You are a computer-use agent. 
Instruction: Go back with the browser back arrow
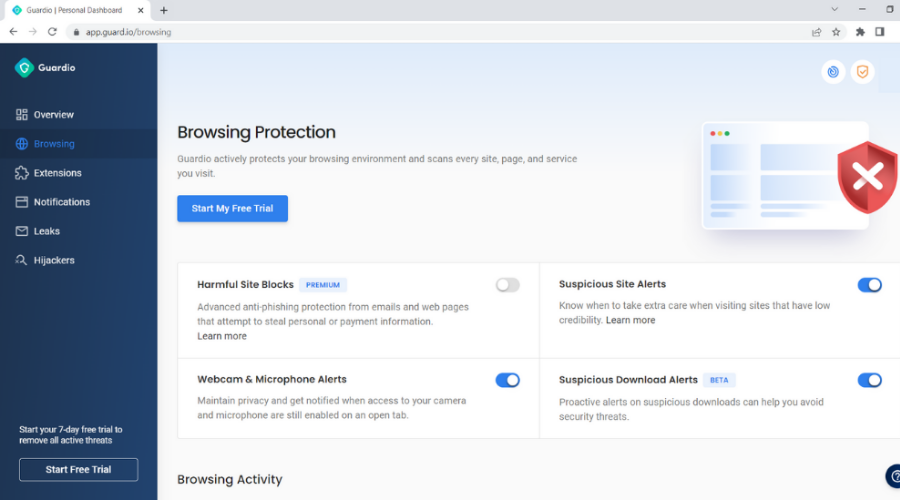(13, 32)
